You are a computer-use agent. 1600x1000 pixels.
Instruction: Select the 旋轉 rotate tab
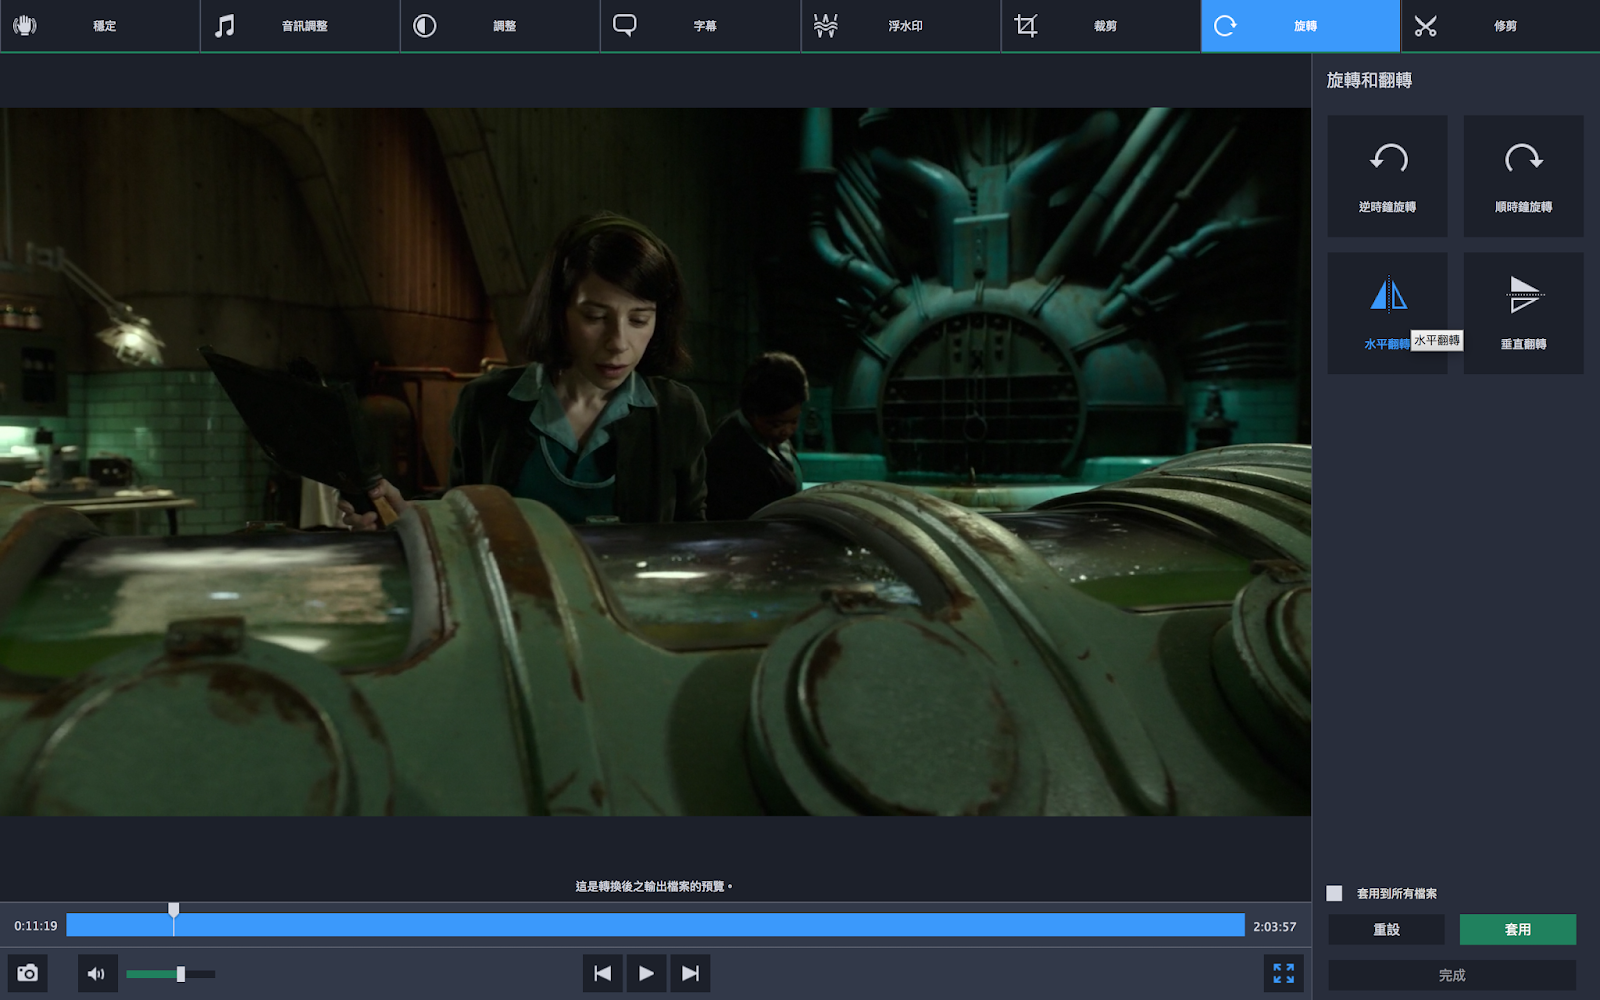pos(1300,26)
